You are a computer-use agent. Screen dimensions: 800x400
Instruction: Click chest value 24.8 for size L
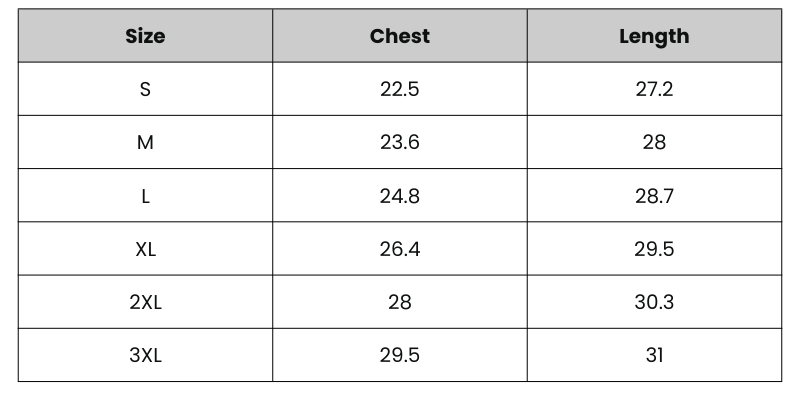[399, 196]
